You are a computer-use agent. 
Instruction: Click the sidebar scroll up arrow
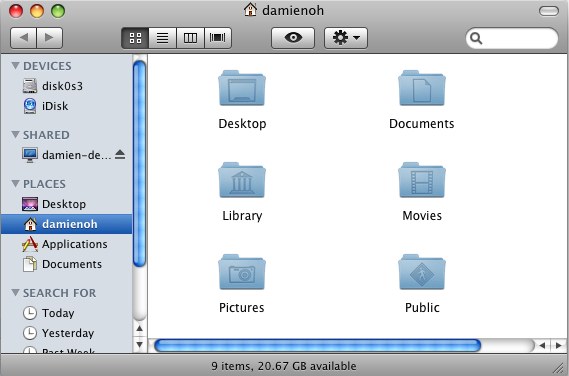(140, 329)
